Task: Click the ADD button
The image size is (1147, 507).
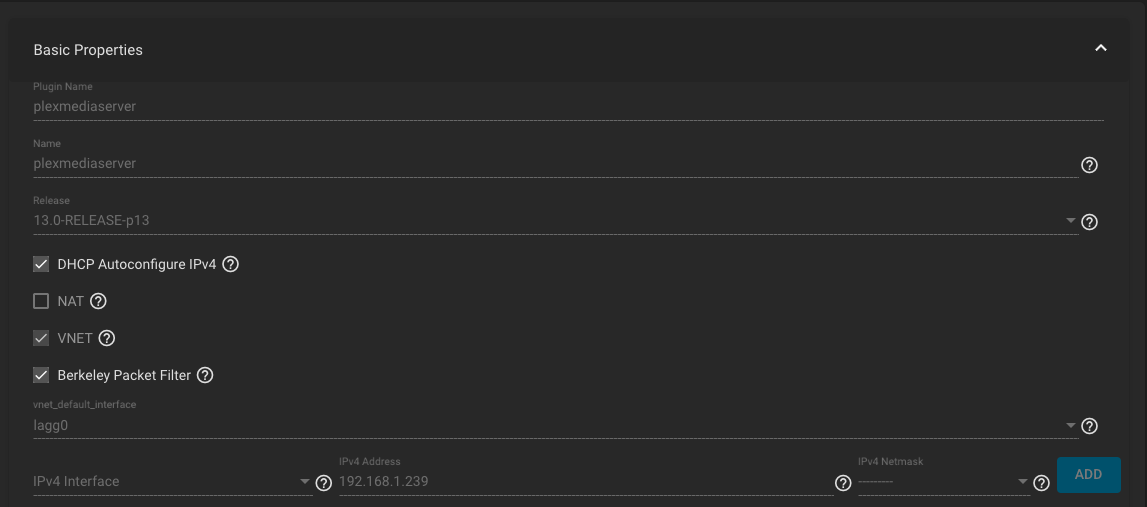Action: click(1088, 475)
